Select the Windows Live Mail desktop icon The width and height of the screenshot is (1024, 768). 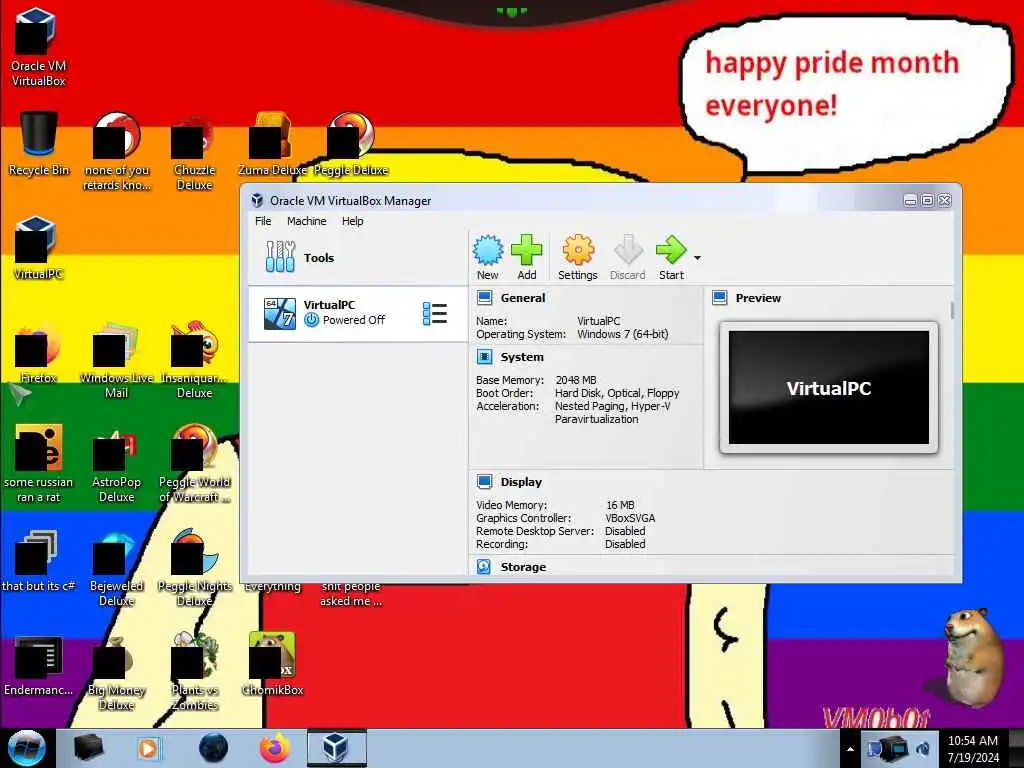click(x=116, y=359)
